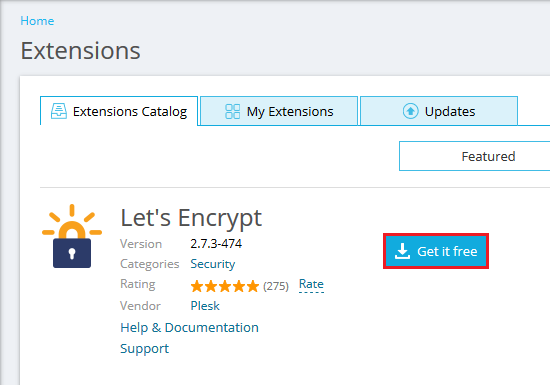The image size is (550, 385).
Task: Switch to the Updates tab
Action: click(439, 111)
